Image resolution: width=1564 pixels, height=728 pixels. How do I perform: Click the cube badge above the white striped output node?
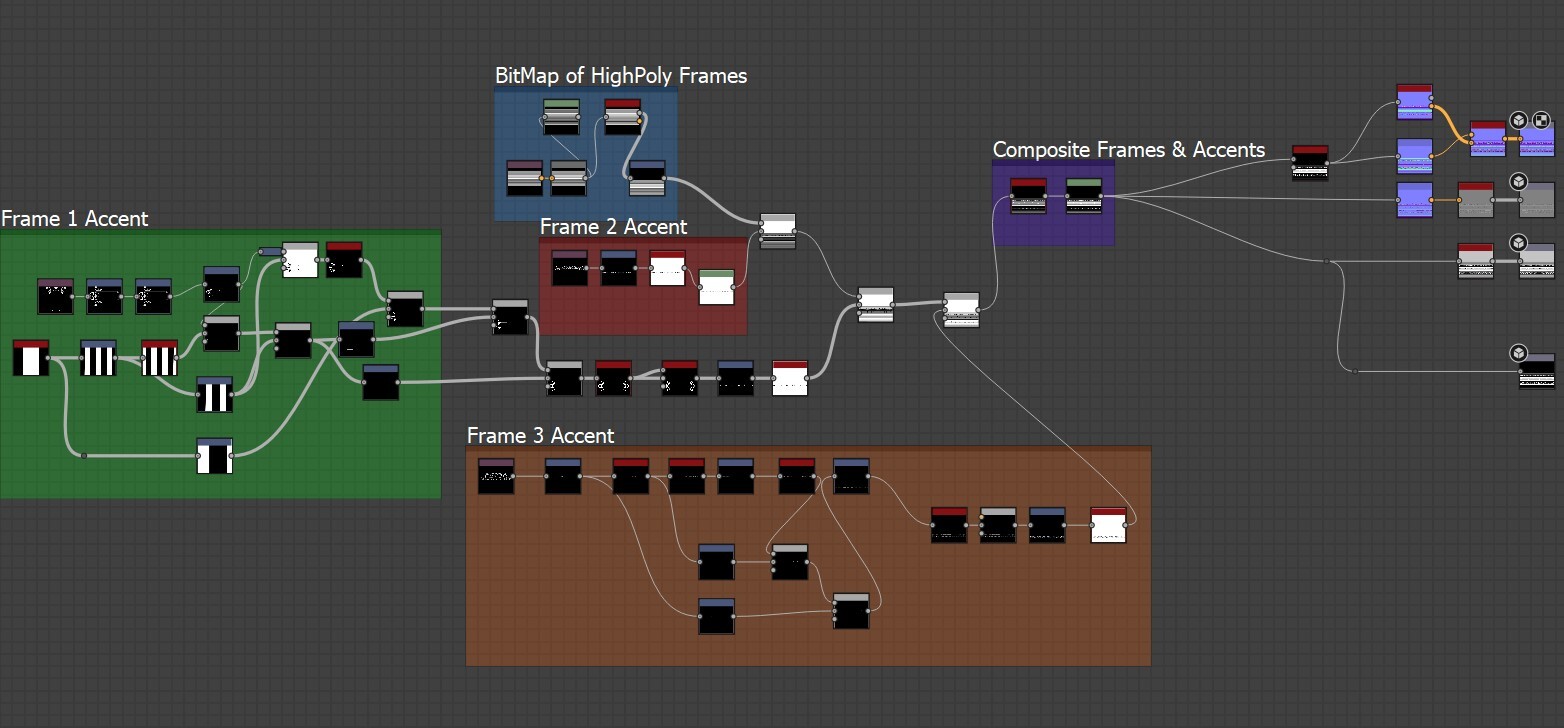tap(1518, 242)
